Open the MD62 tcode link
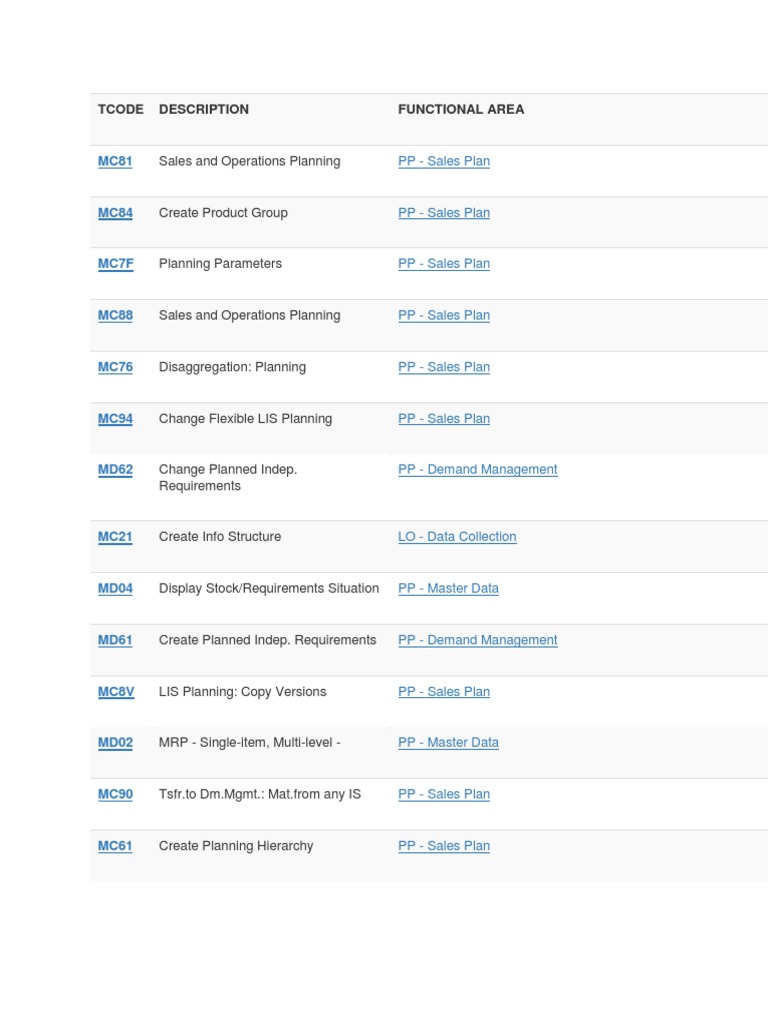The height and width of the screenshot is (1024, 768). (x=115, y=470)
